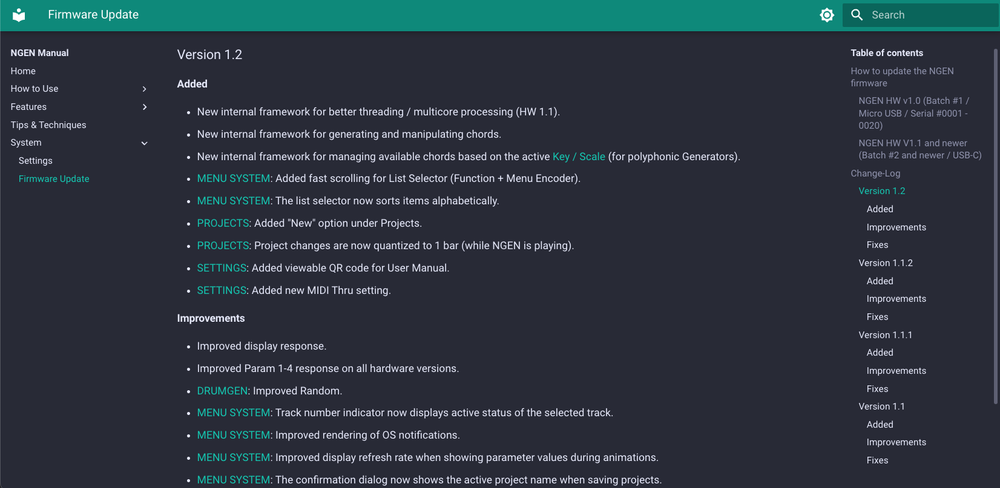Open PROJECTS link about "New" option
Viewport: 1000px width, 488px height.
[x=223, y=223]
